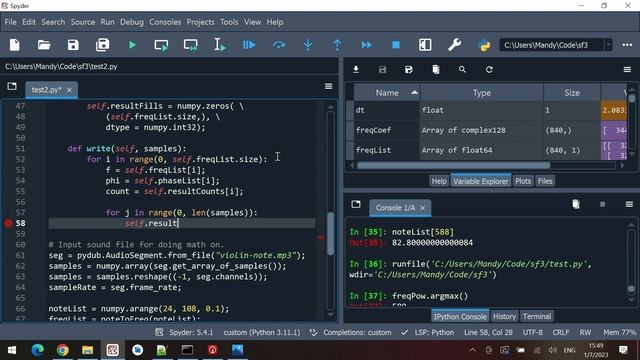The width and height of the screenshot is (640, 360).
Task: Open Chrome from the Windows taskbar
Action: pos(62,350)
